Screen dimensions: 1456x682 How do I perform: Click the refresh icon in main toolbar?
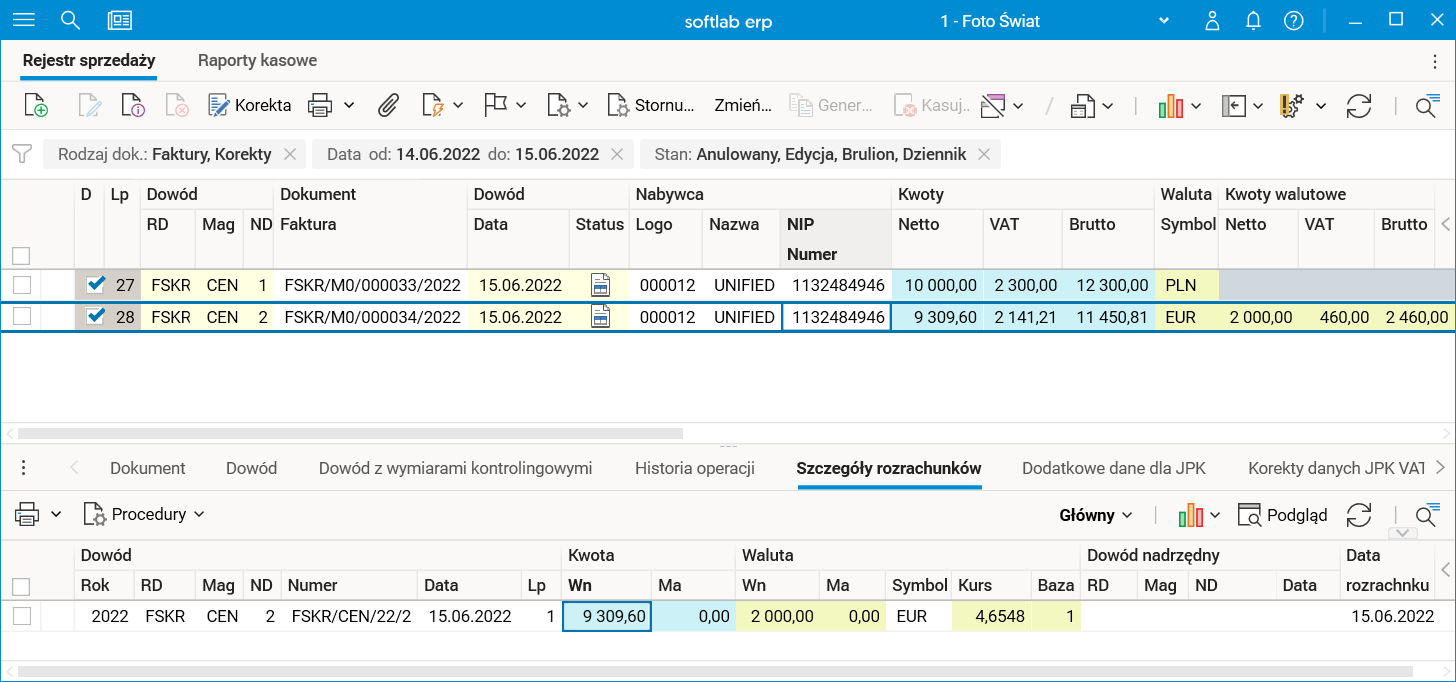point(1358,105)
